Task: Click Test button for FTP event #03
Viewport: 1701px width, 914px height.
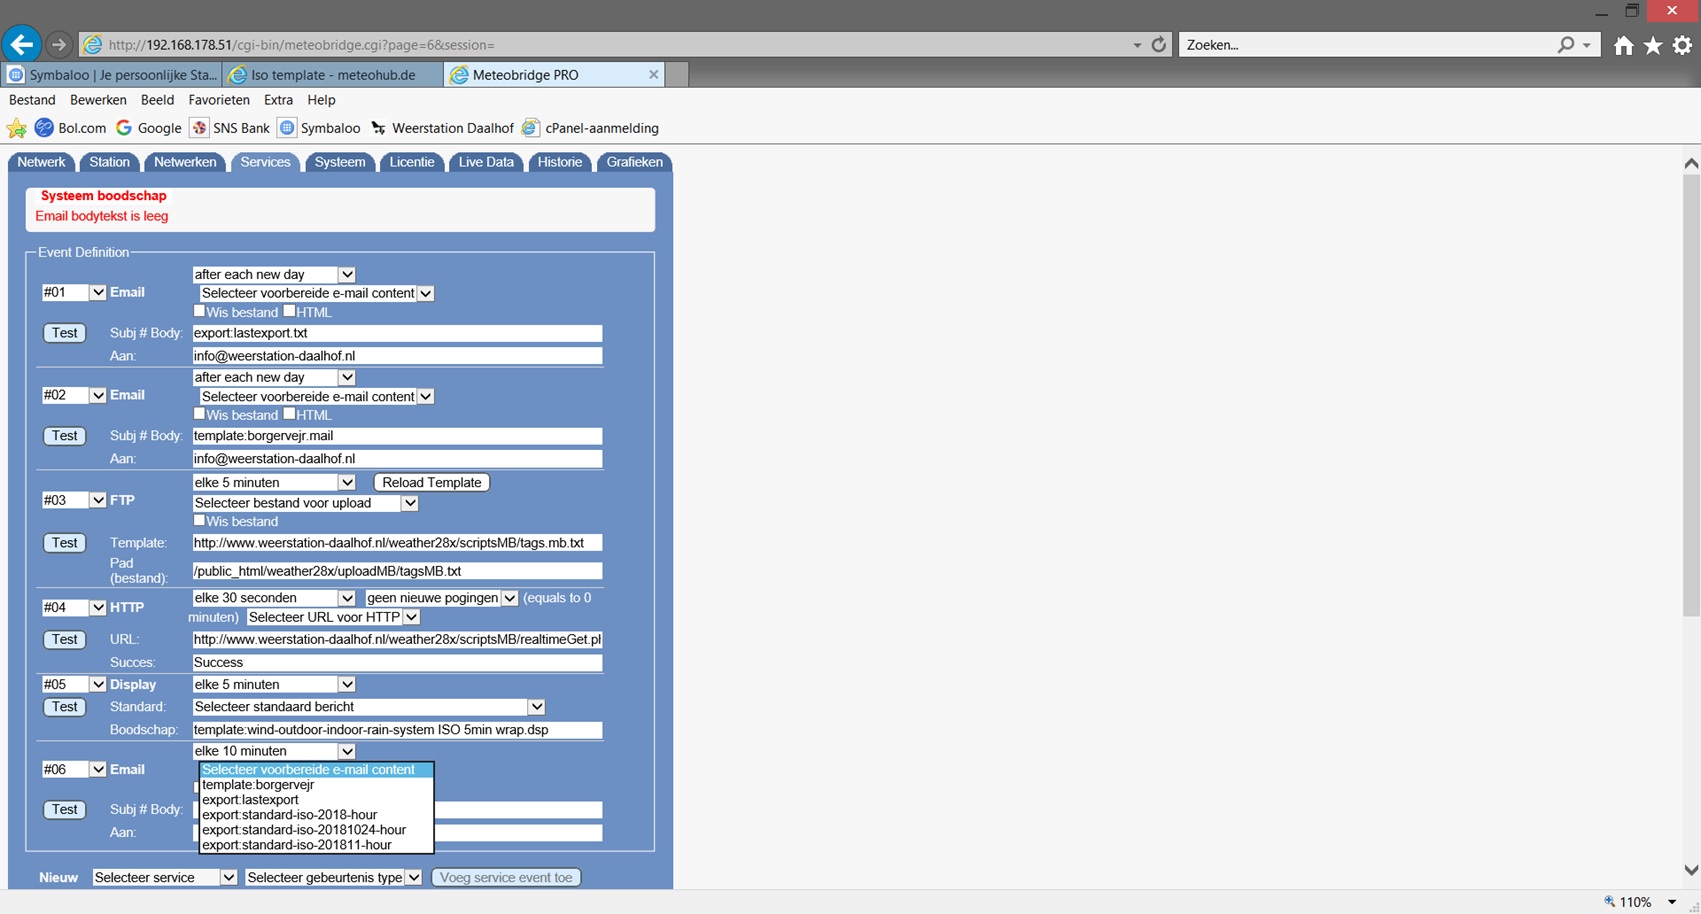Action: click(x=65, y=543)
